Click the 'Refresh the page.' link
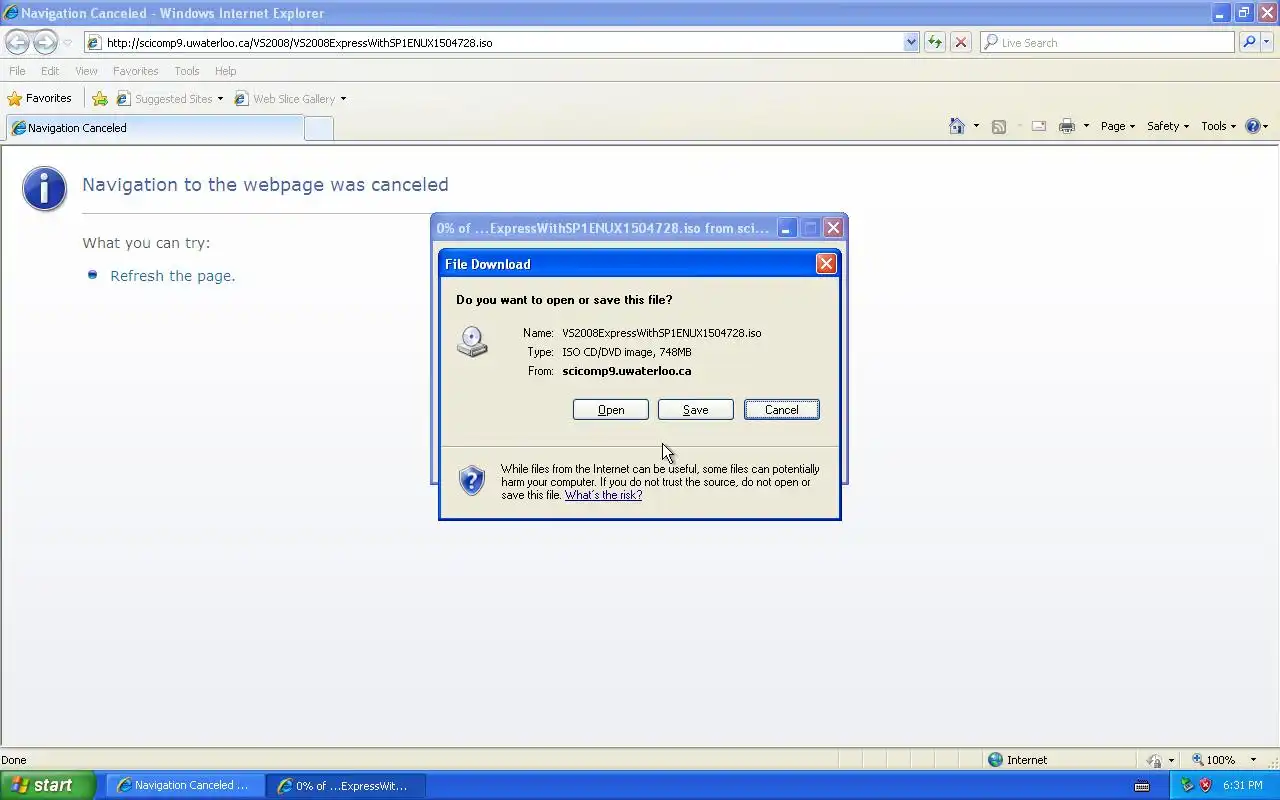Screen dimensions: 1280x800 (x=173, y=276)
